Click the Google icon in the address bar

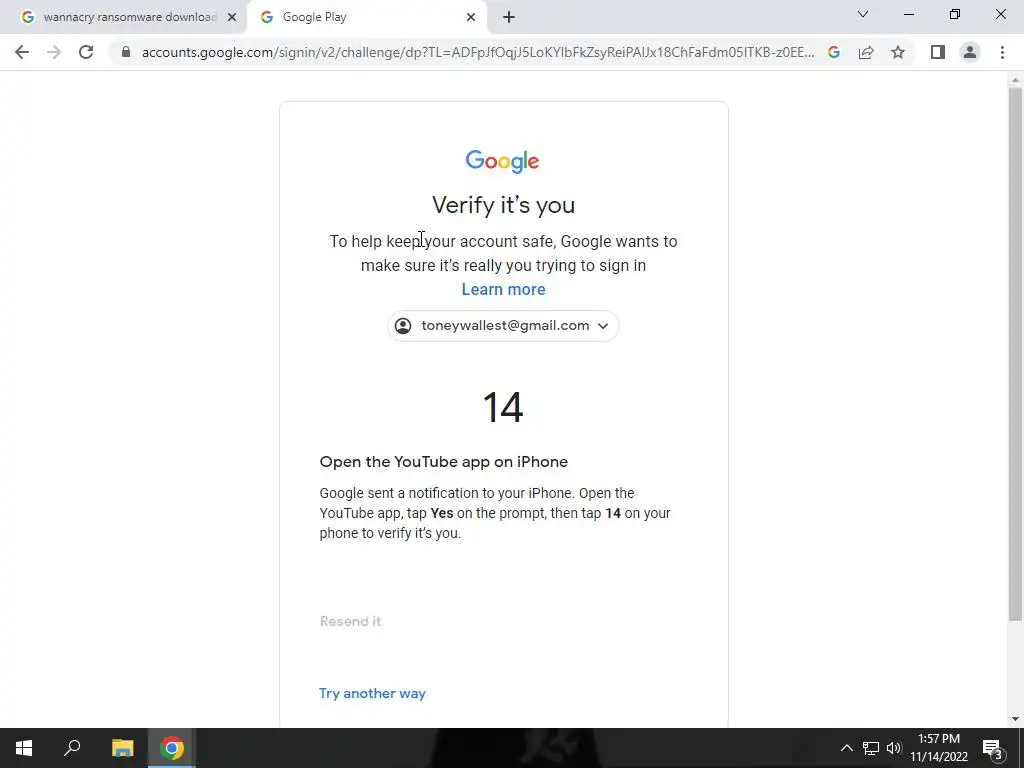[834, 52]
